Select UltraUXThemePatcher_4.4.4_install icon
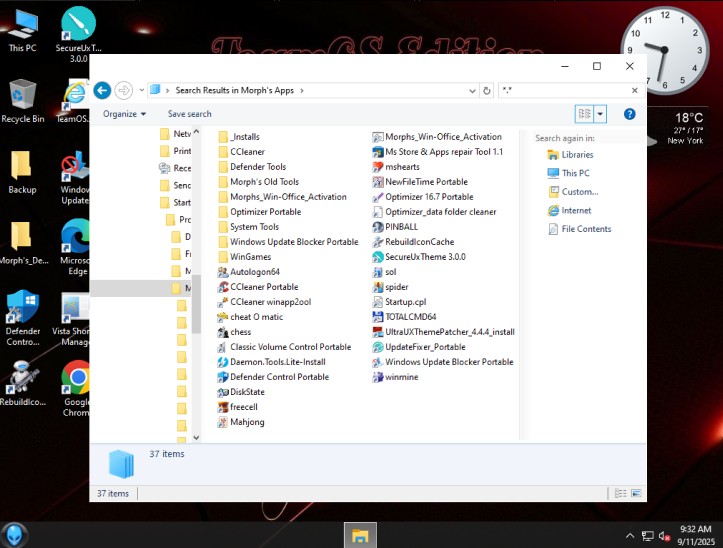 coord(378,332)
